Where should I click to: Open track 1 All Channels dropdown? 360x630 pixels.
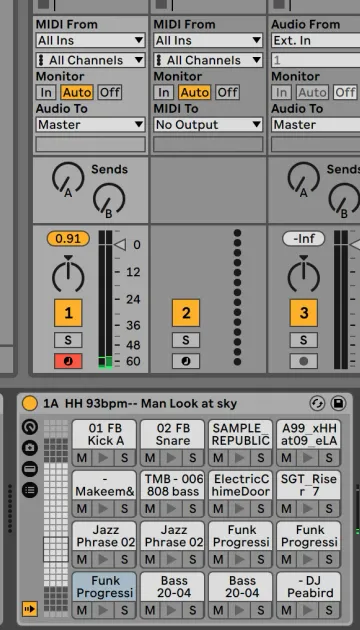pyautogui.click(x=90, y=60)
